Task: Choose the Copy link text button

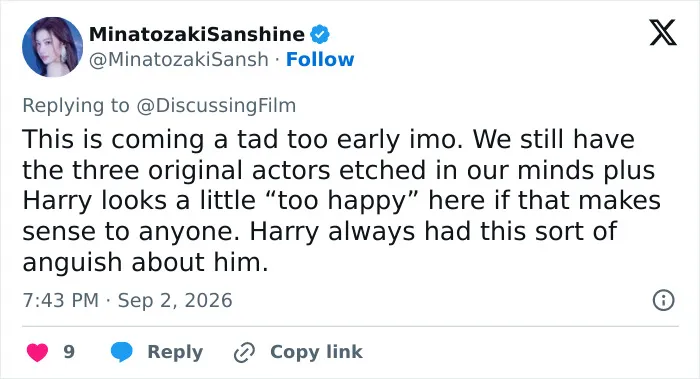Action: (316, 352)
